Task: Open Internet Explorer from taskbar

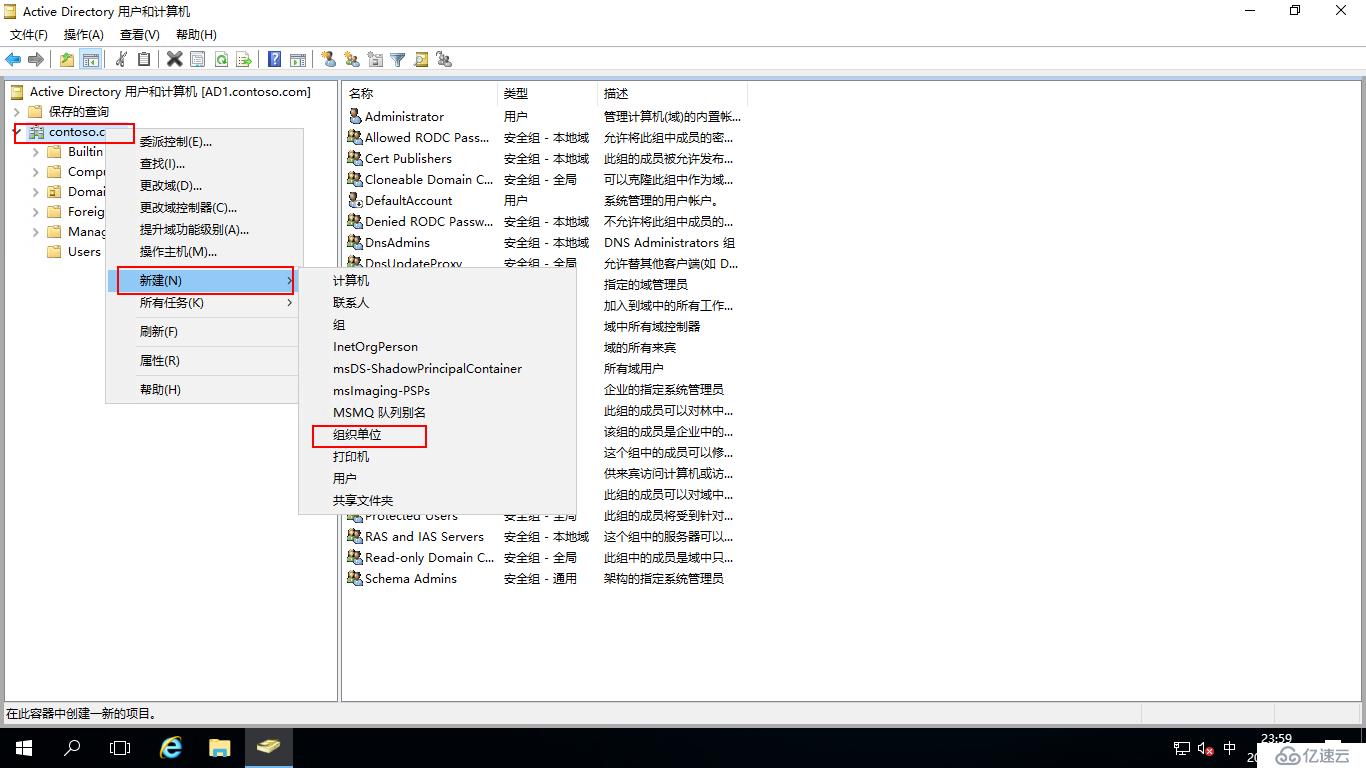Action: tap(171, 747)
